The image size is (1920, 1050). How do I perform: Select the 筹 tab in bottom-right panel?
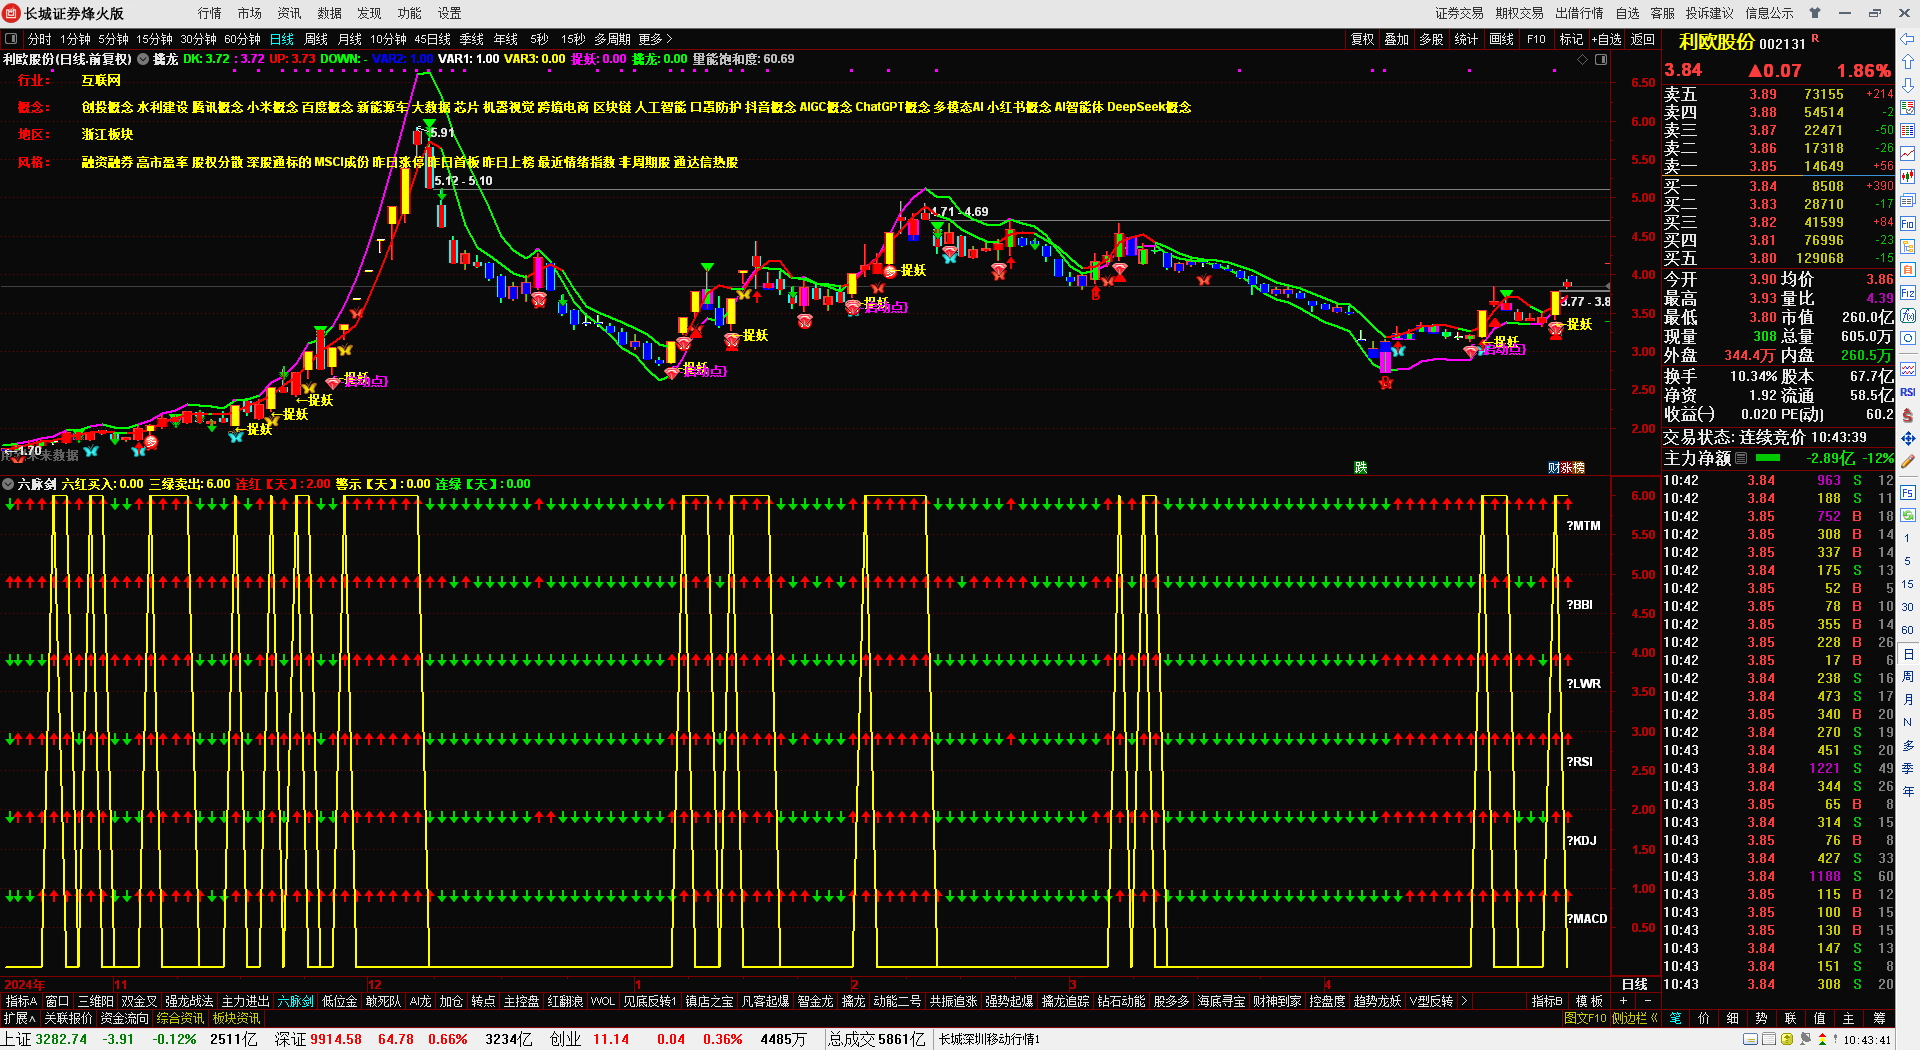[1879, 1018]
